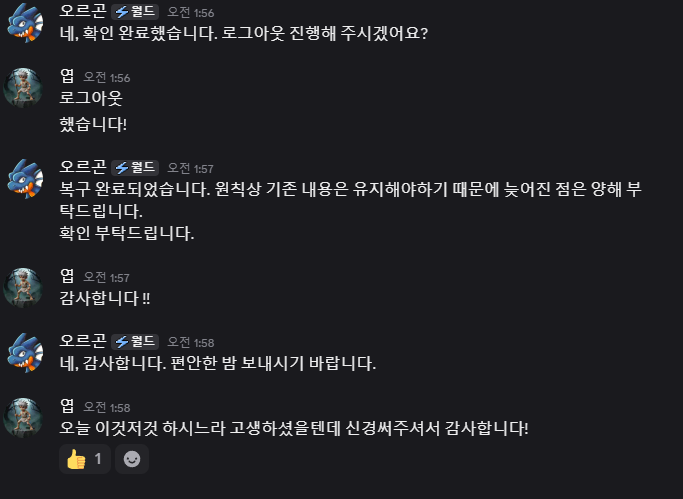The height and width of the screenshot is (499, 683).
Task: Select 엽's avatar beside the 감사합니다 !! message
Action: (x=24, y=286)
